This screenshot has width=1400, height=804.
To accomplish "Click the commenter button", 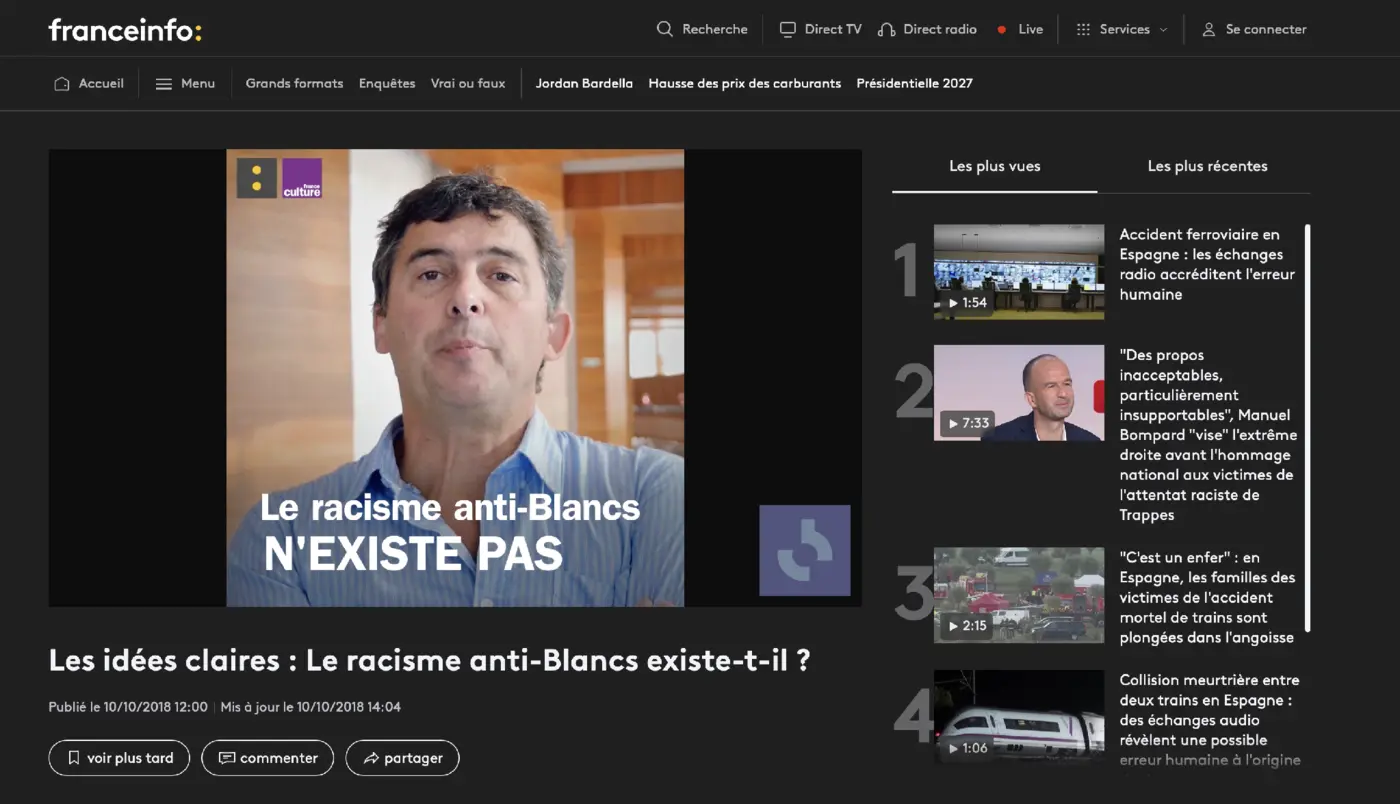I will point(268,758).
